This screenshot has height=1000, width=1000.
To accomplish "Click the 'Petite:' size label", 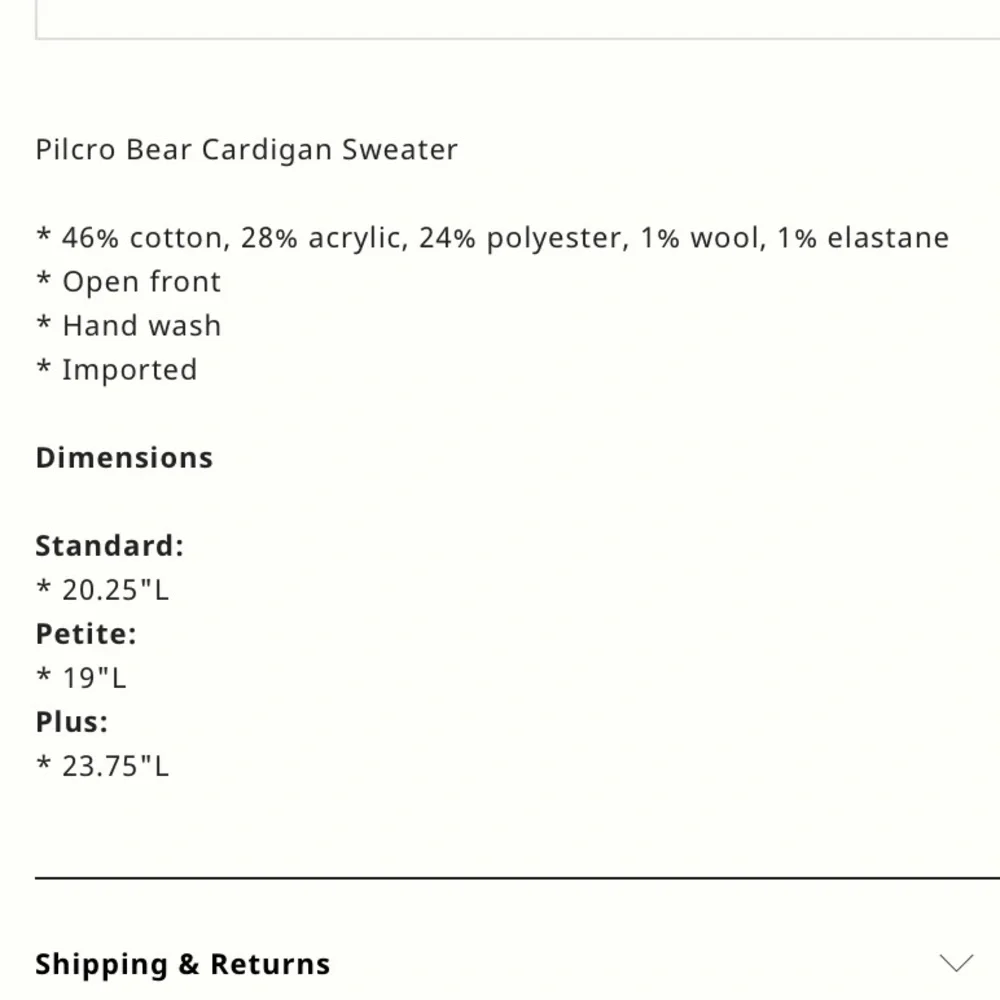I will coord(86,634).
